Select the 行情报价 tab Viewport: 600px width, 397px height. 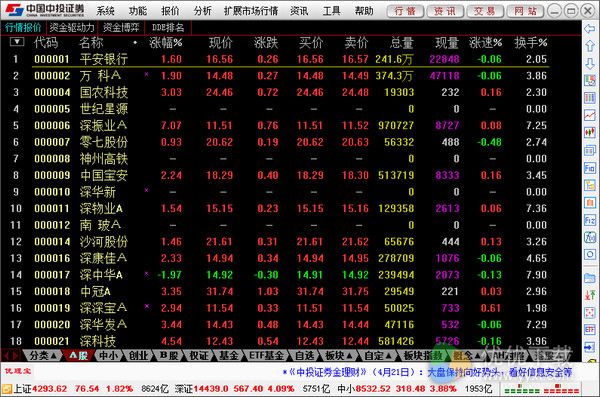point(23,28)
